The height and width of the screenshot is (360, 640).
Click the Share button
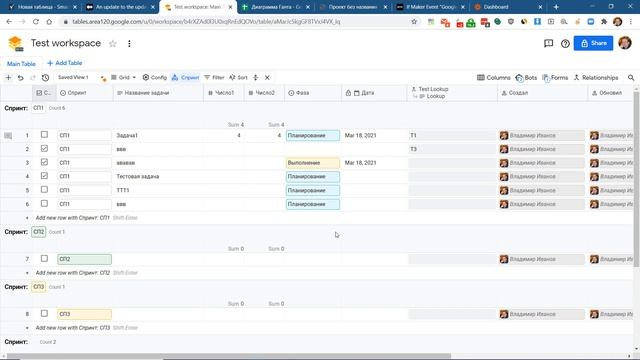pos(593,43)
